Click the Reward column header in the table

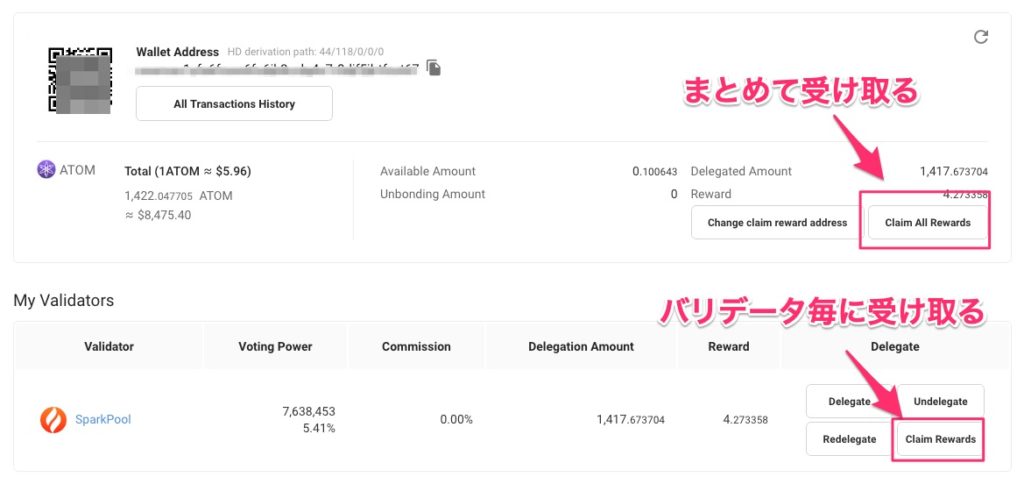tap(729, 347)
